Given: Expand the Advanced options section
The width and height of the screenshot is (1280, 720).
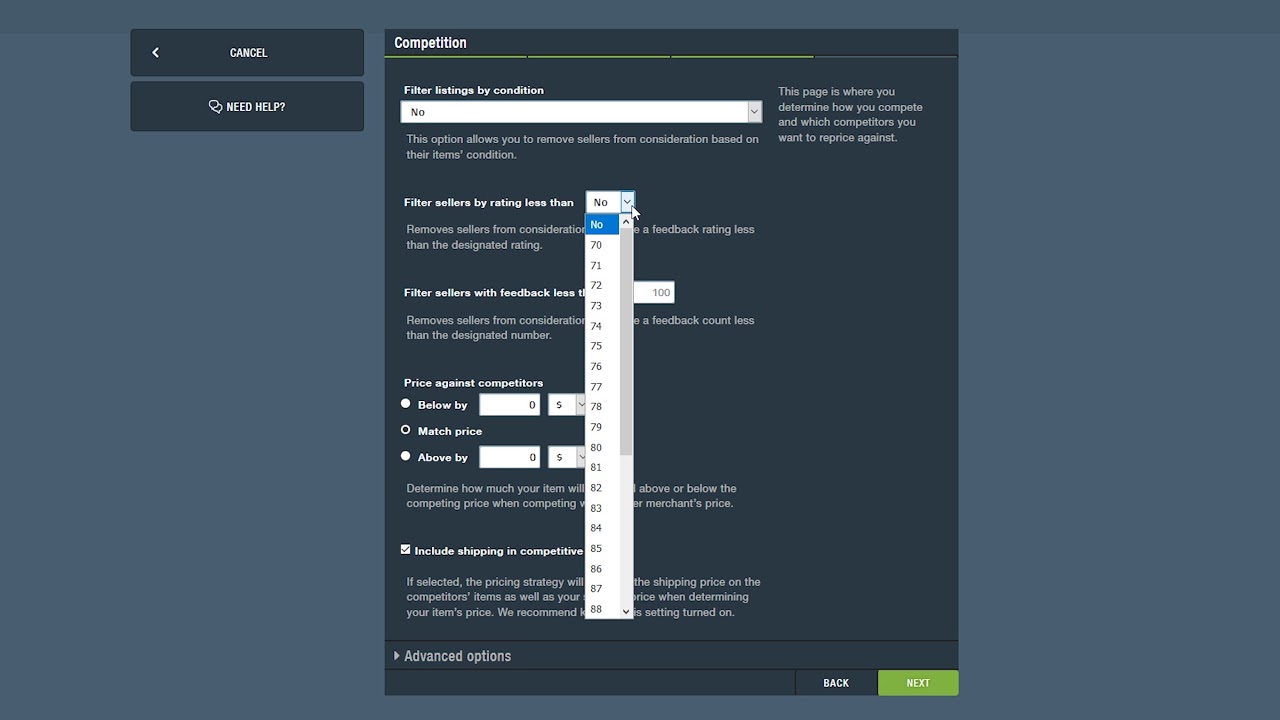Looking at the screenshot, I should 453,656.
